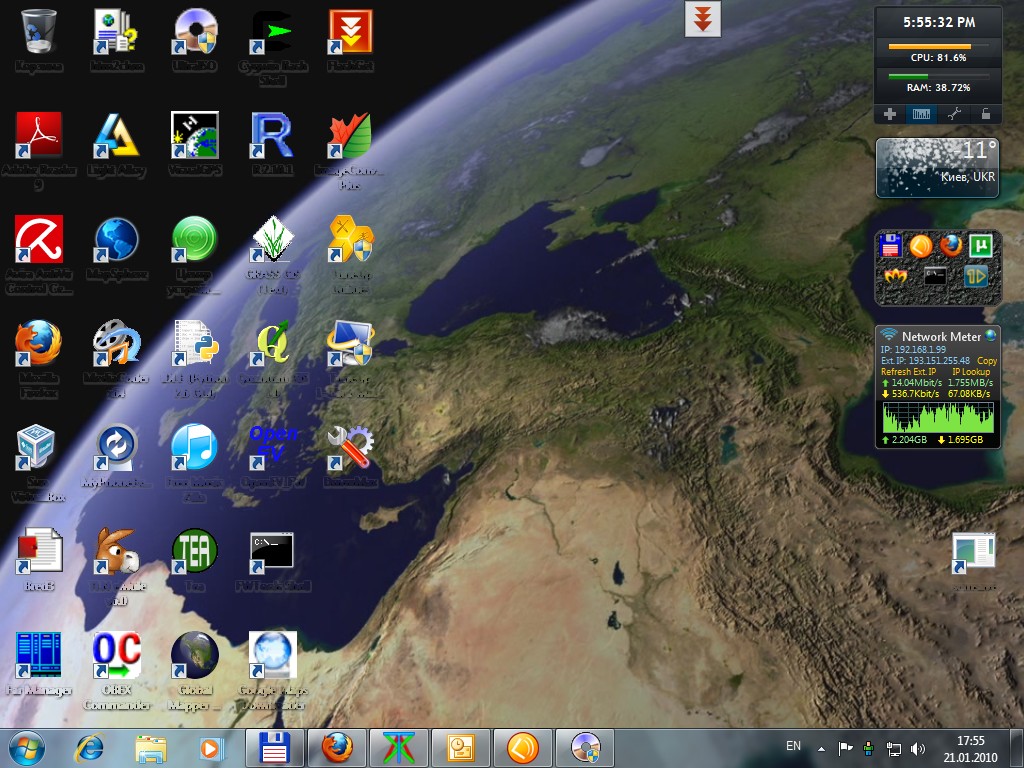This screenshot has width=1024, height=768.
Task: Open uTorrent from the launcher gadget
Action: pos(978,245)
